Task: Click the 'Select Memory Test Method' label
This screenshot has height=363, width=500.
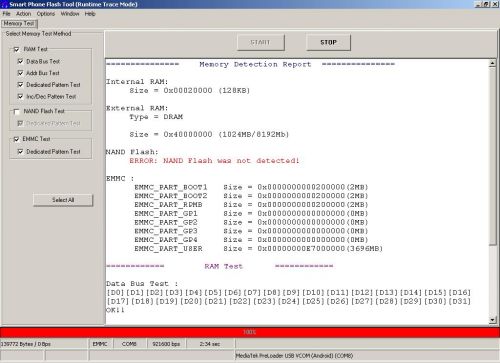Action: tap(38, 34)
